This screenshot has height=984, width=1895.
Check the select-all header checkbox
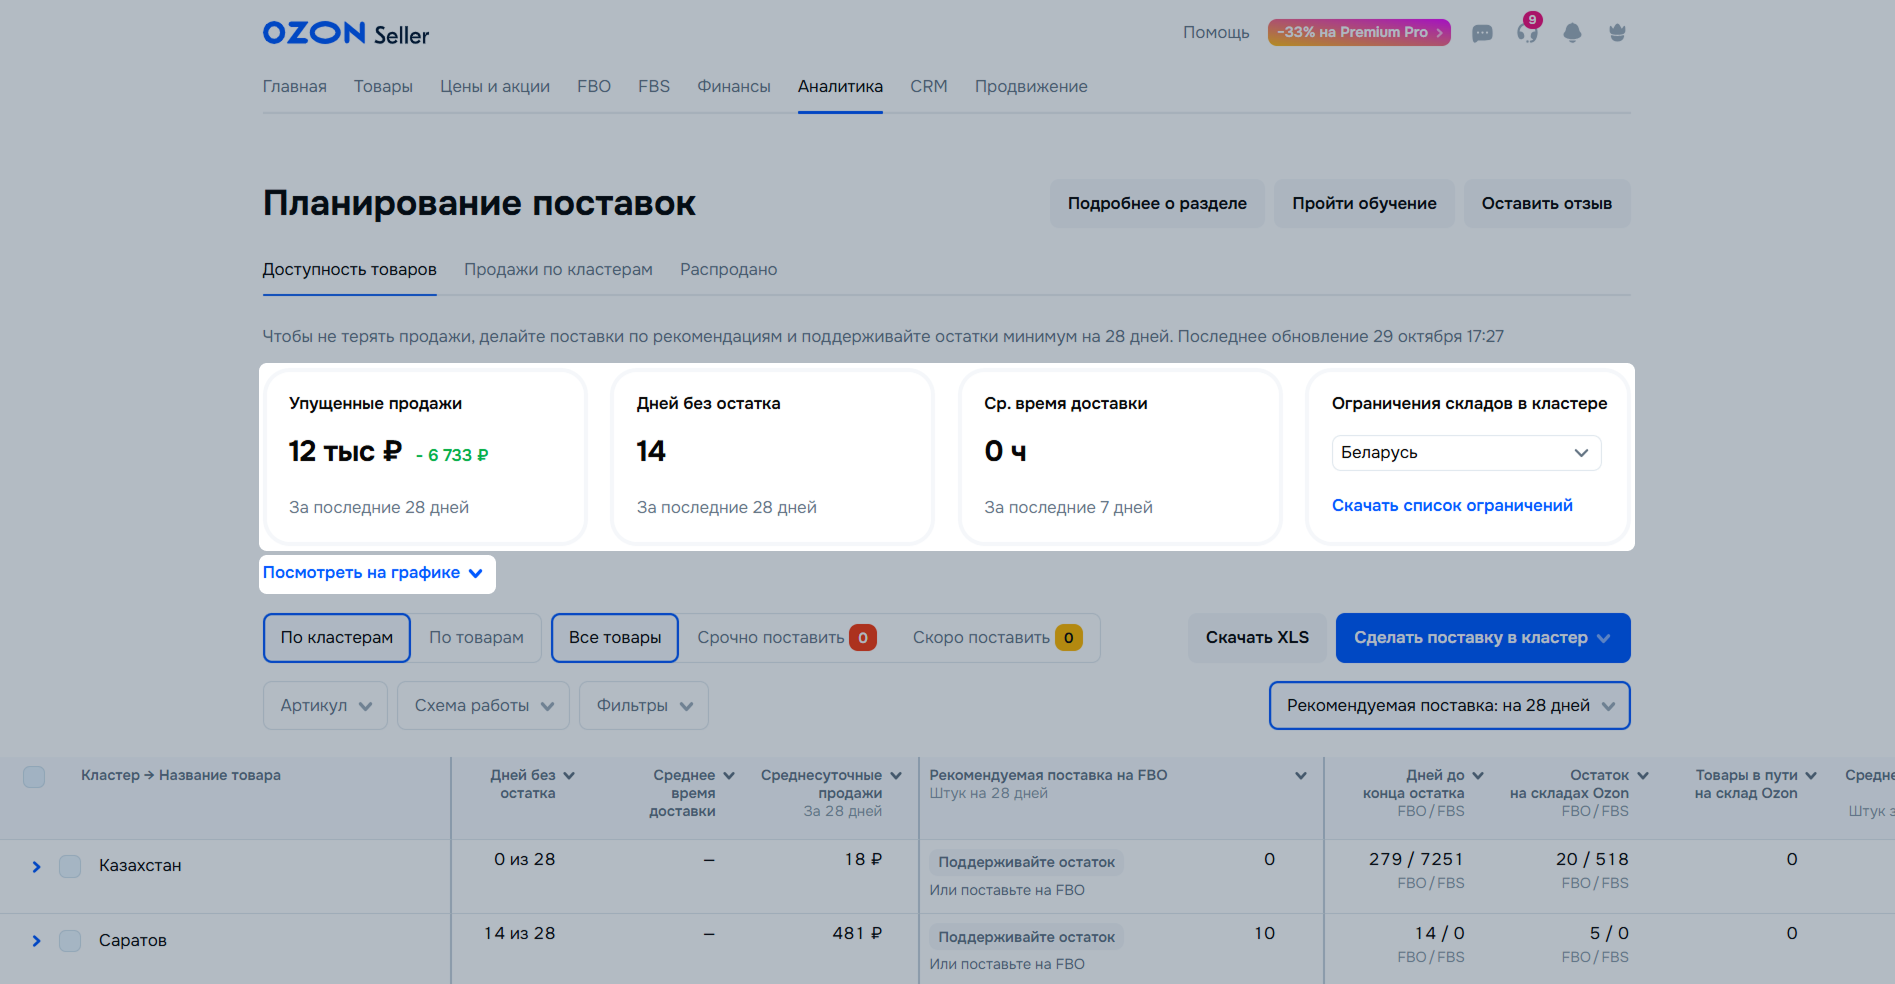point(34,777)
